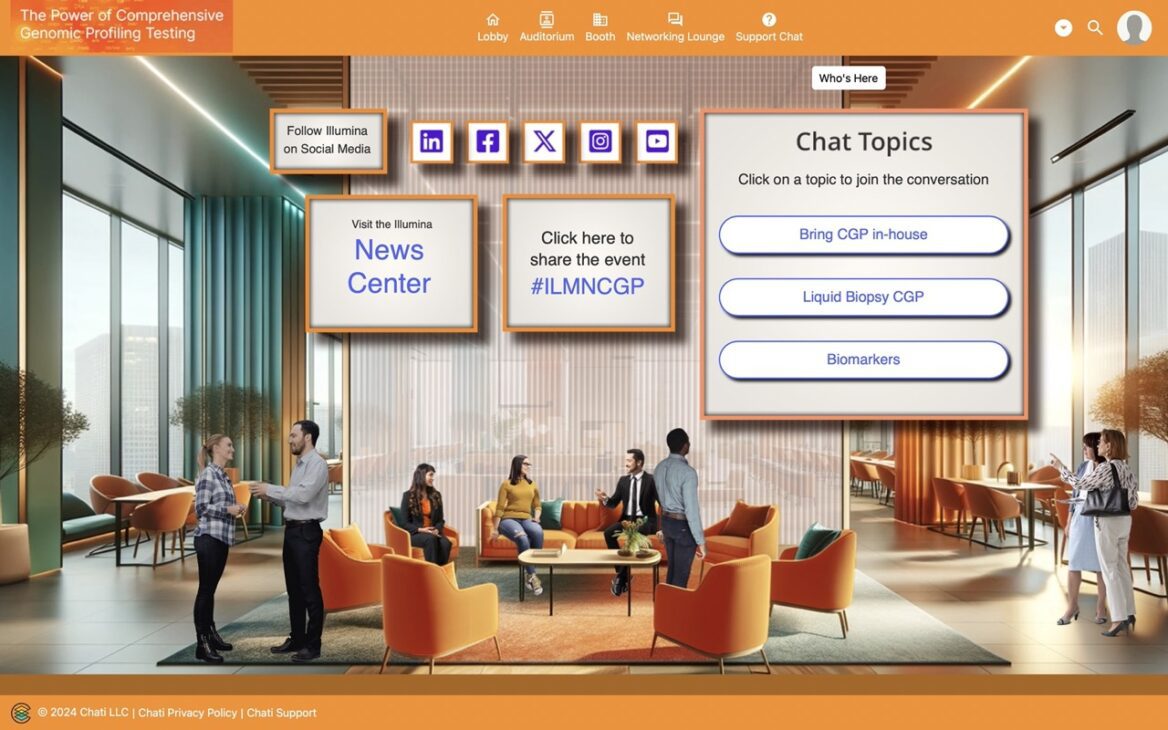The image size is (1168, 730).
Task: Visit the Illumina News Center banner
Action: (390, 263)
